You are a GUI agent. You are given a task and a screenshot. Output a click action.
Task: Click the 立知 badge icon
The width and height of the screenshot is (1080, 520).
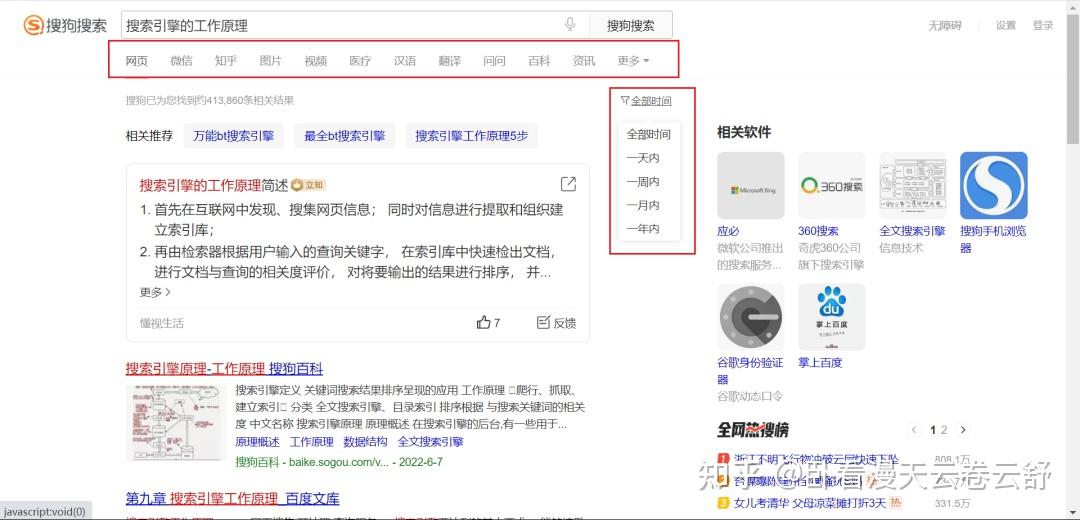[x=309, y=185]
